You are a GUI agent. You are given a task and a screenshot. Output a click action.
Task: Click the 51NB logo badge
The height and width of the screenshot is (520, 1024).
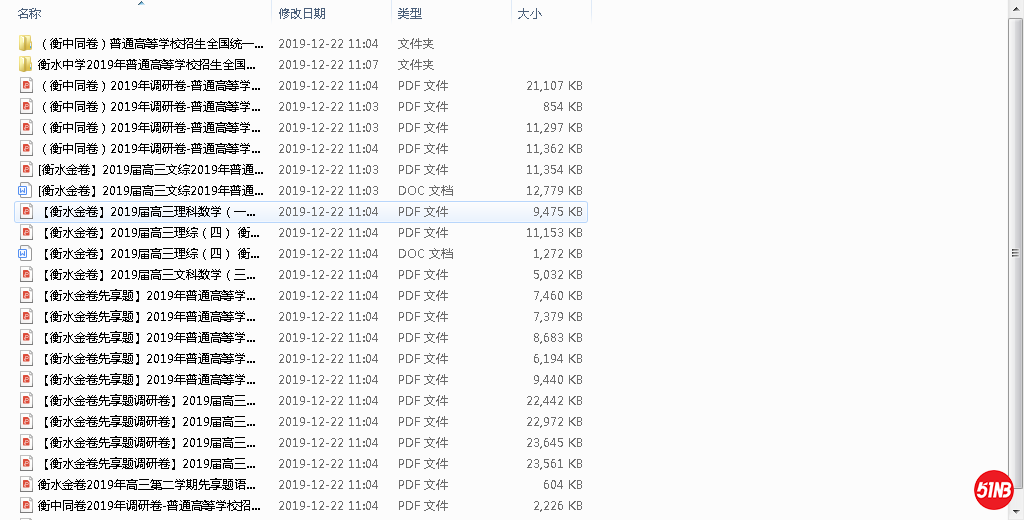coord(994,489)
